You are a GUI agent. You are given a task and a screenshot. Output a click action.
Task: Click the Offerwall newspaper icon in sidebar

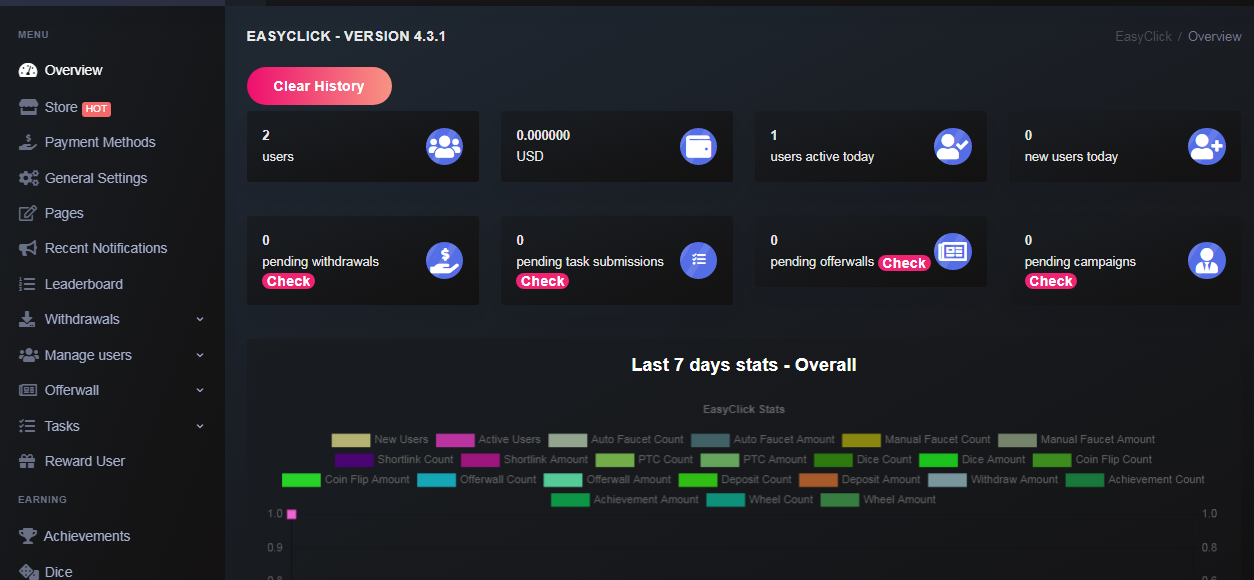pyautogui.click(x=28, y=390)
